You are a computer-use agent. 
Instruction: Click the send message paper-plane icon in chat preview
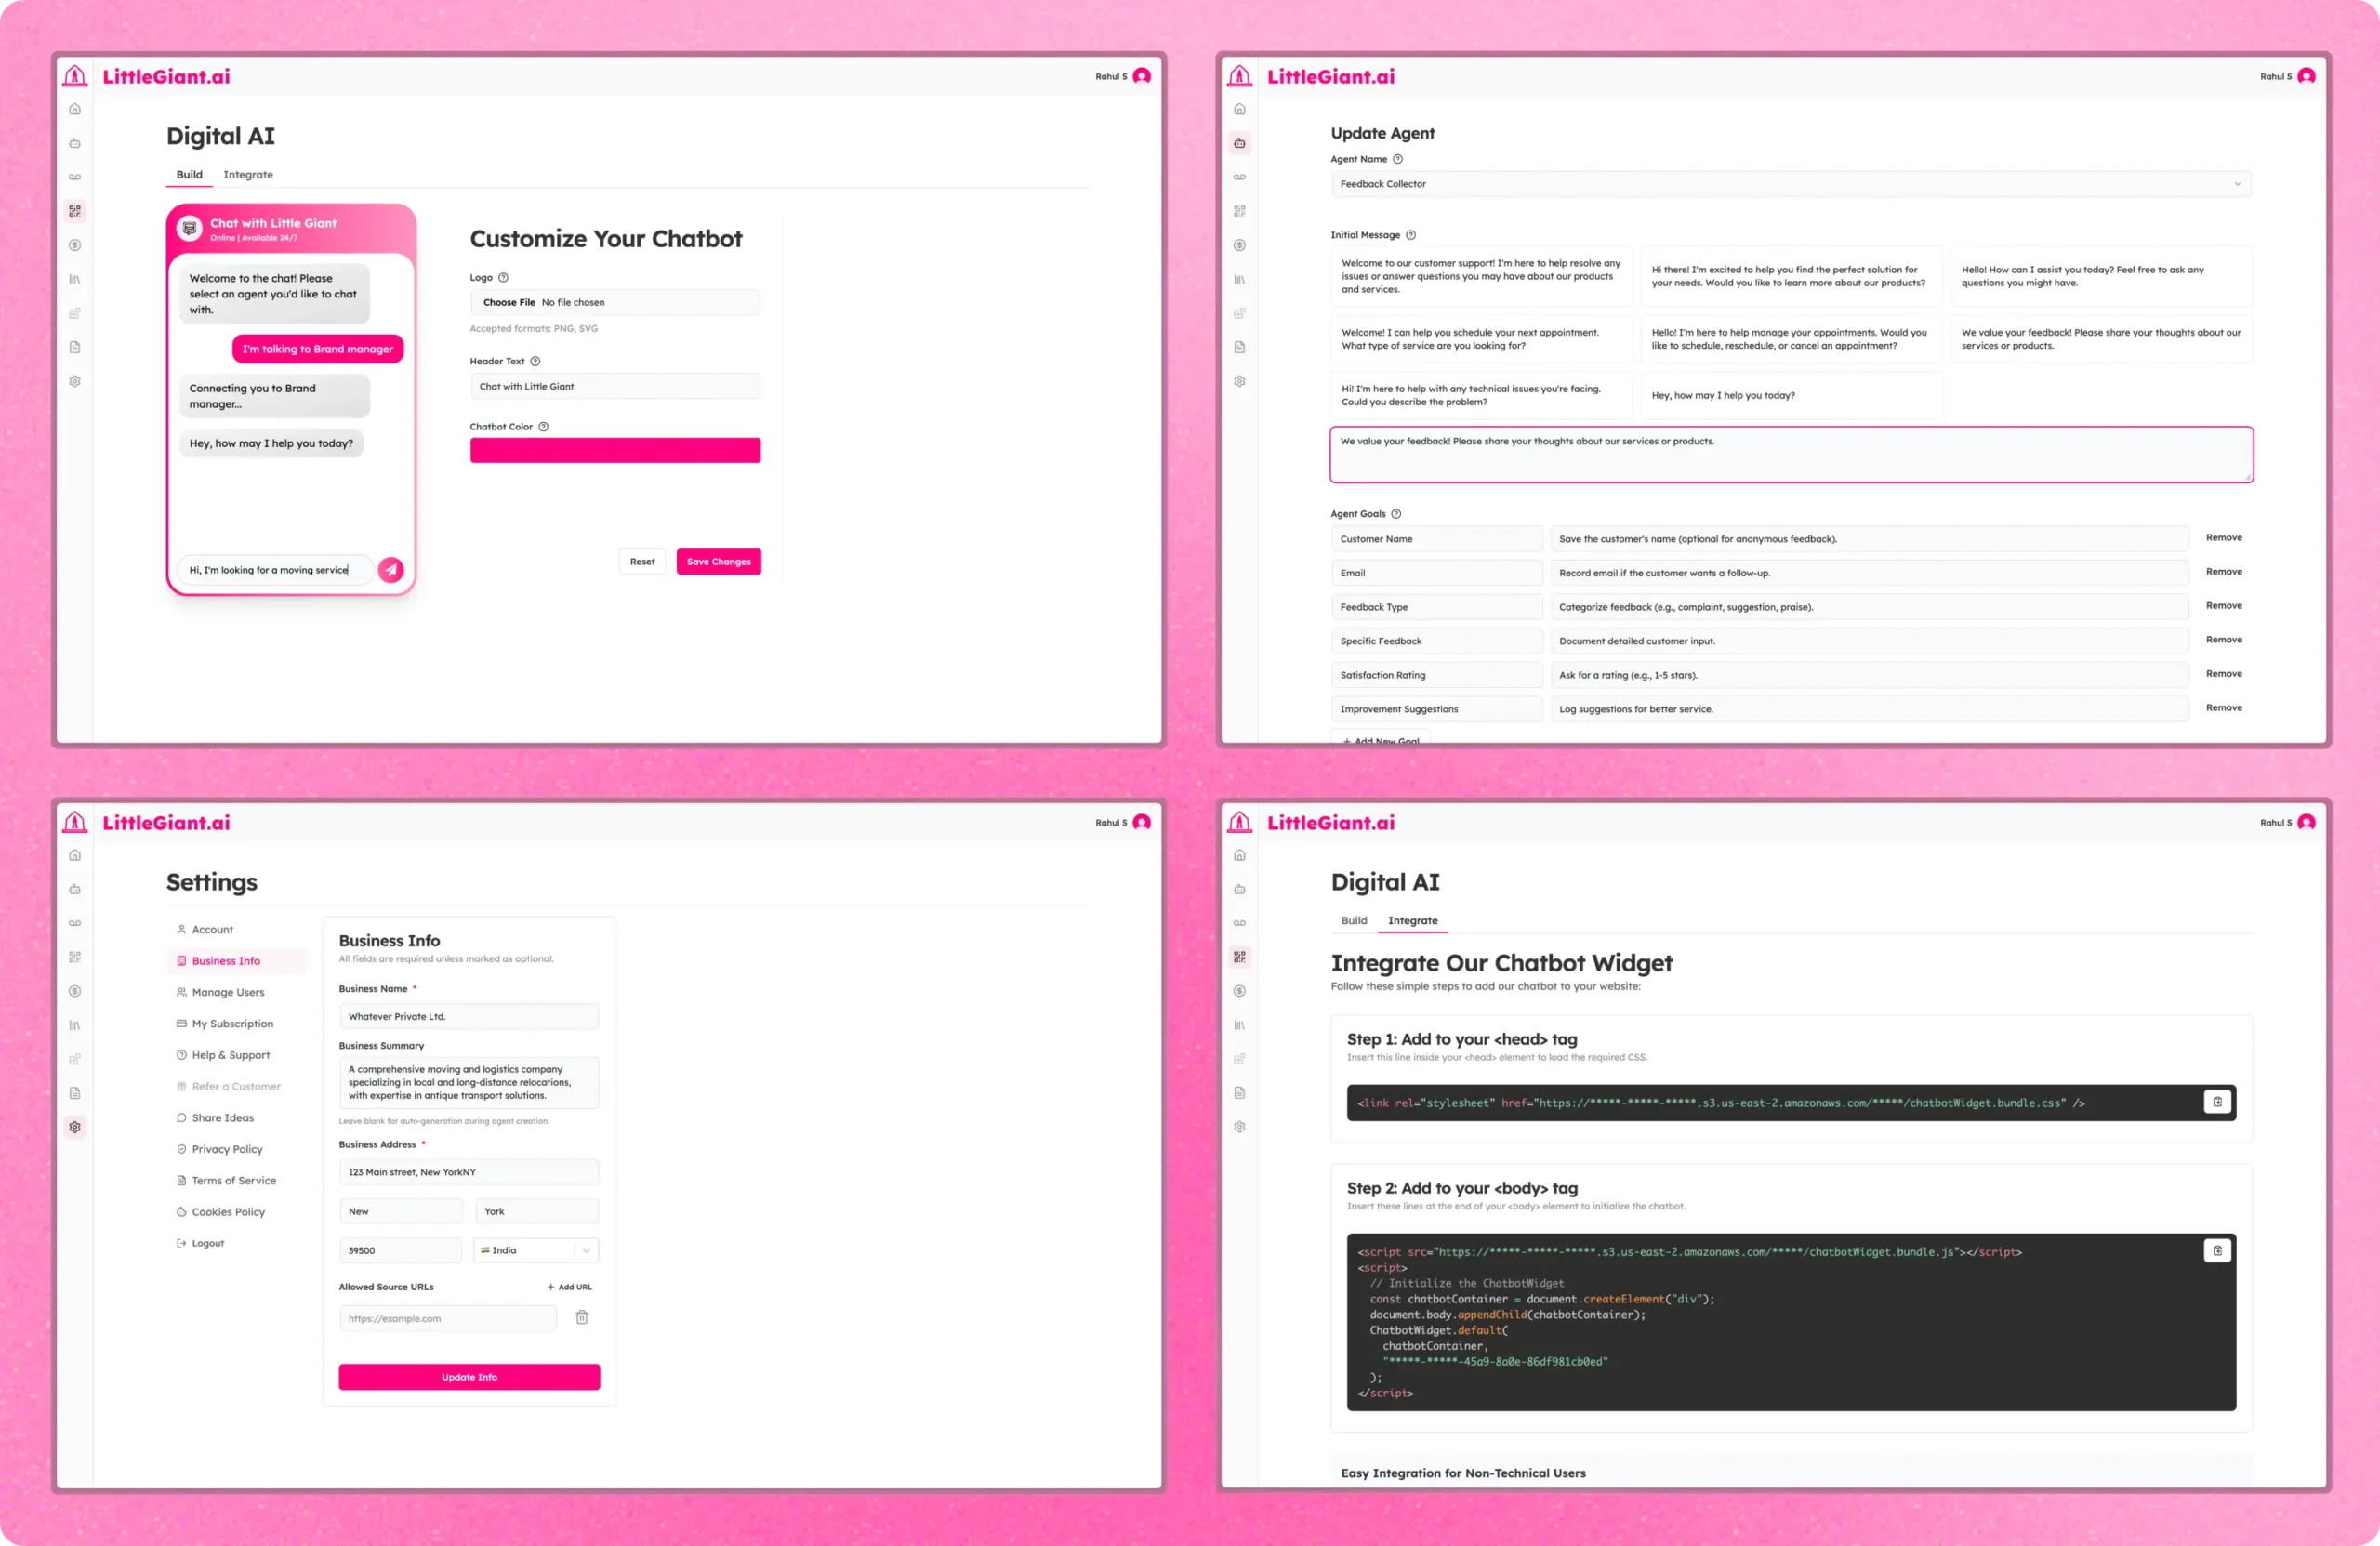coord(391,569)
